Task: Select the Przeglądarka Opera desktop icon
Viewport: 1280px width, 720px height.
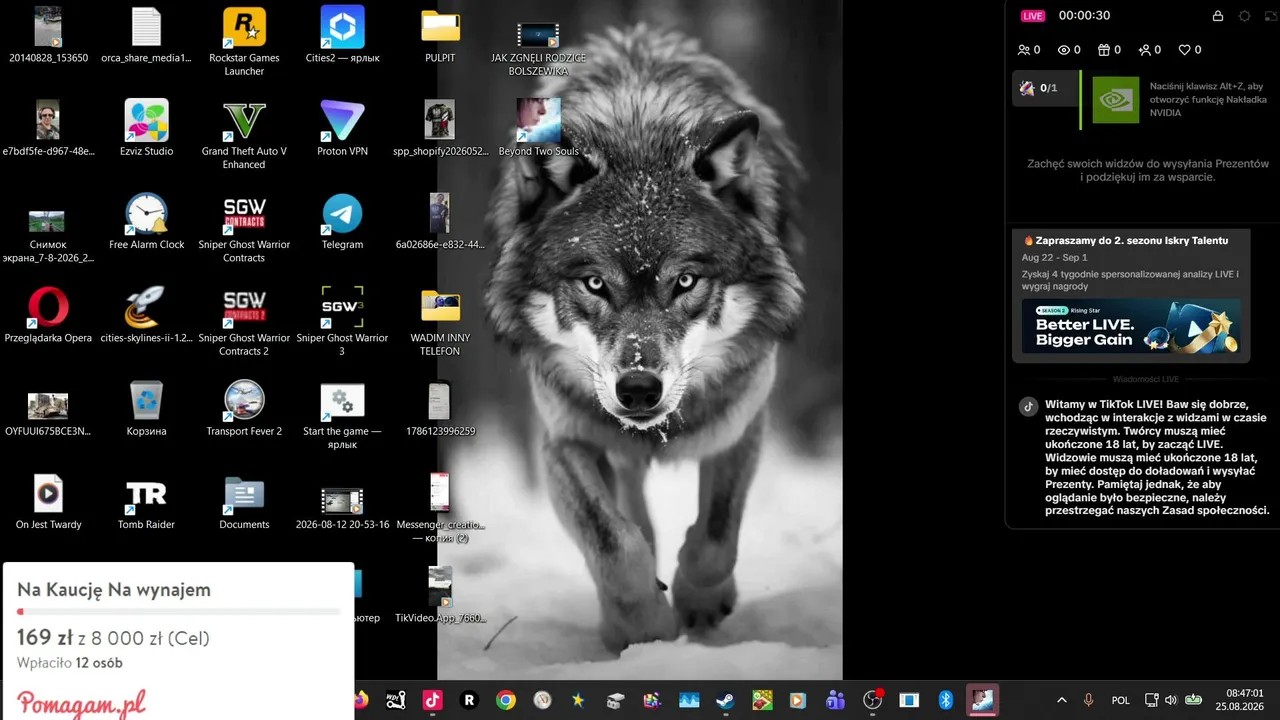Action: click(x=48, y=314)
